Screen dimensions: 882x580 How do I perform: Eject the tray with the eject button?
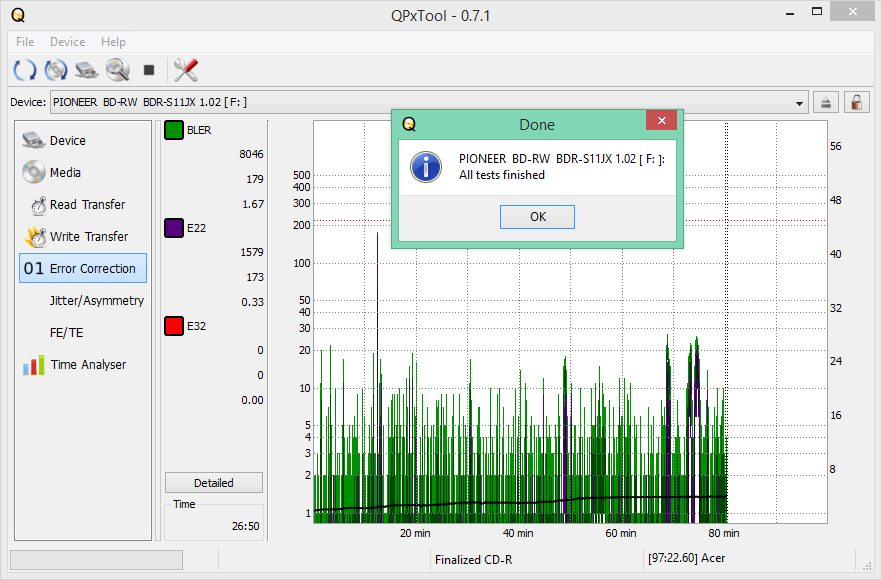[x=825, y=102]
